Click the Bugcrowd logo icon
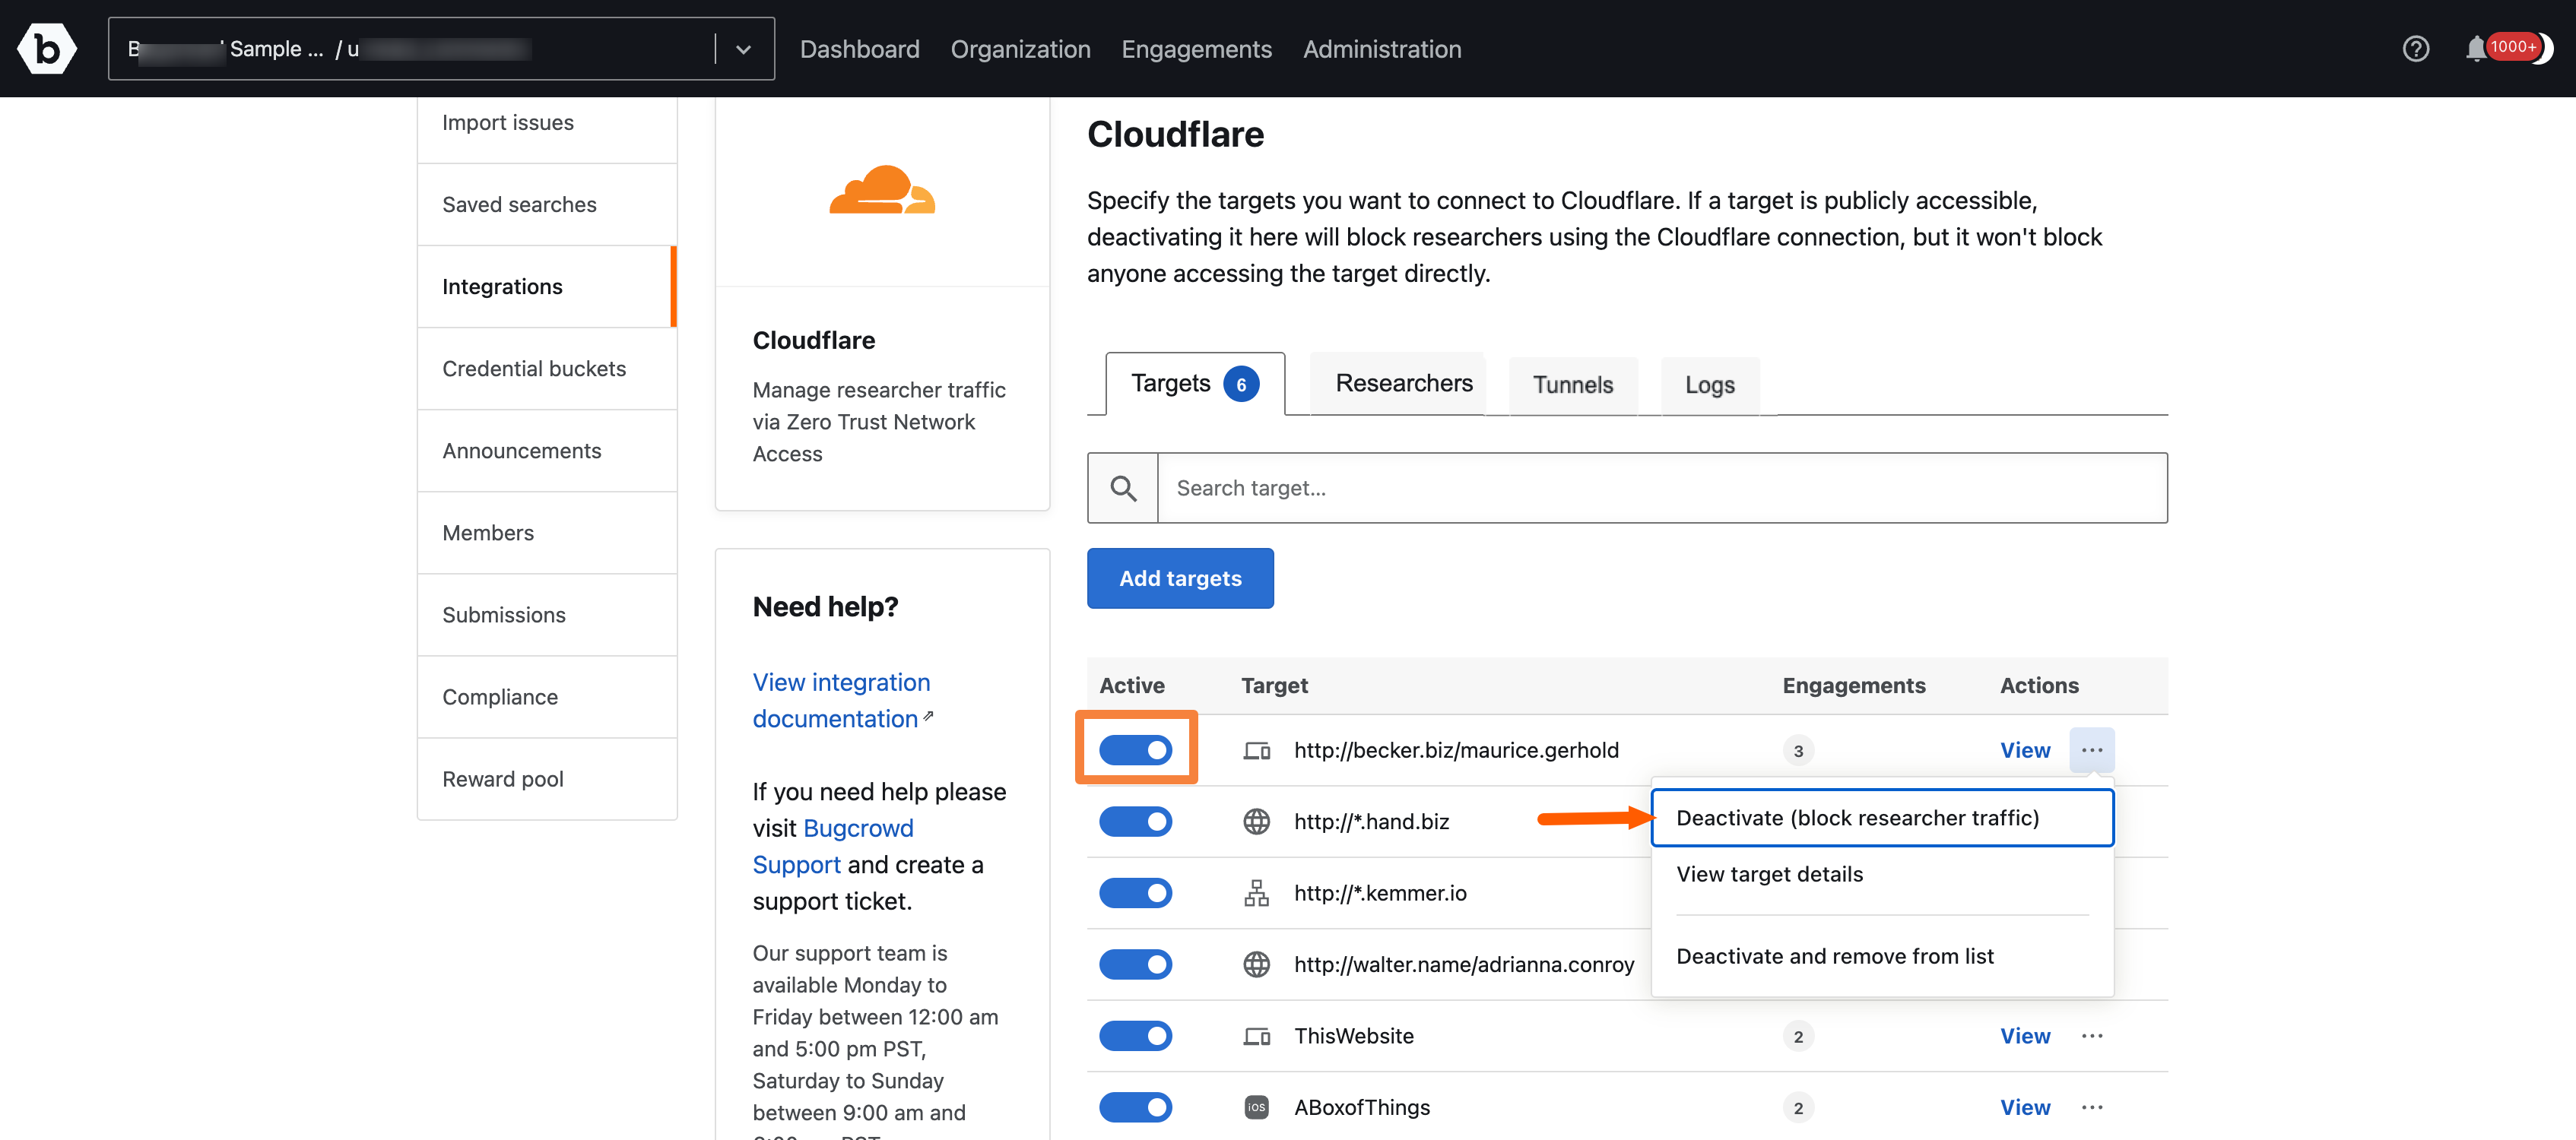The height and width of the screenshot is (1140, 2576). click(46, 48)
